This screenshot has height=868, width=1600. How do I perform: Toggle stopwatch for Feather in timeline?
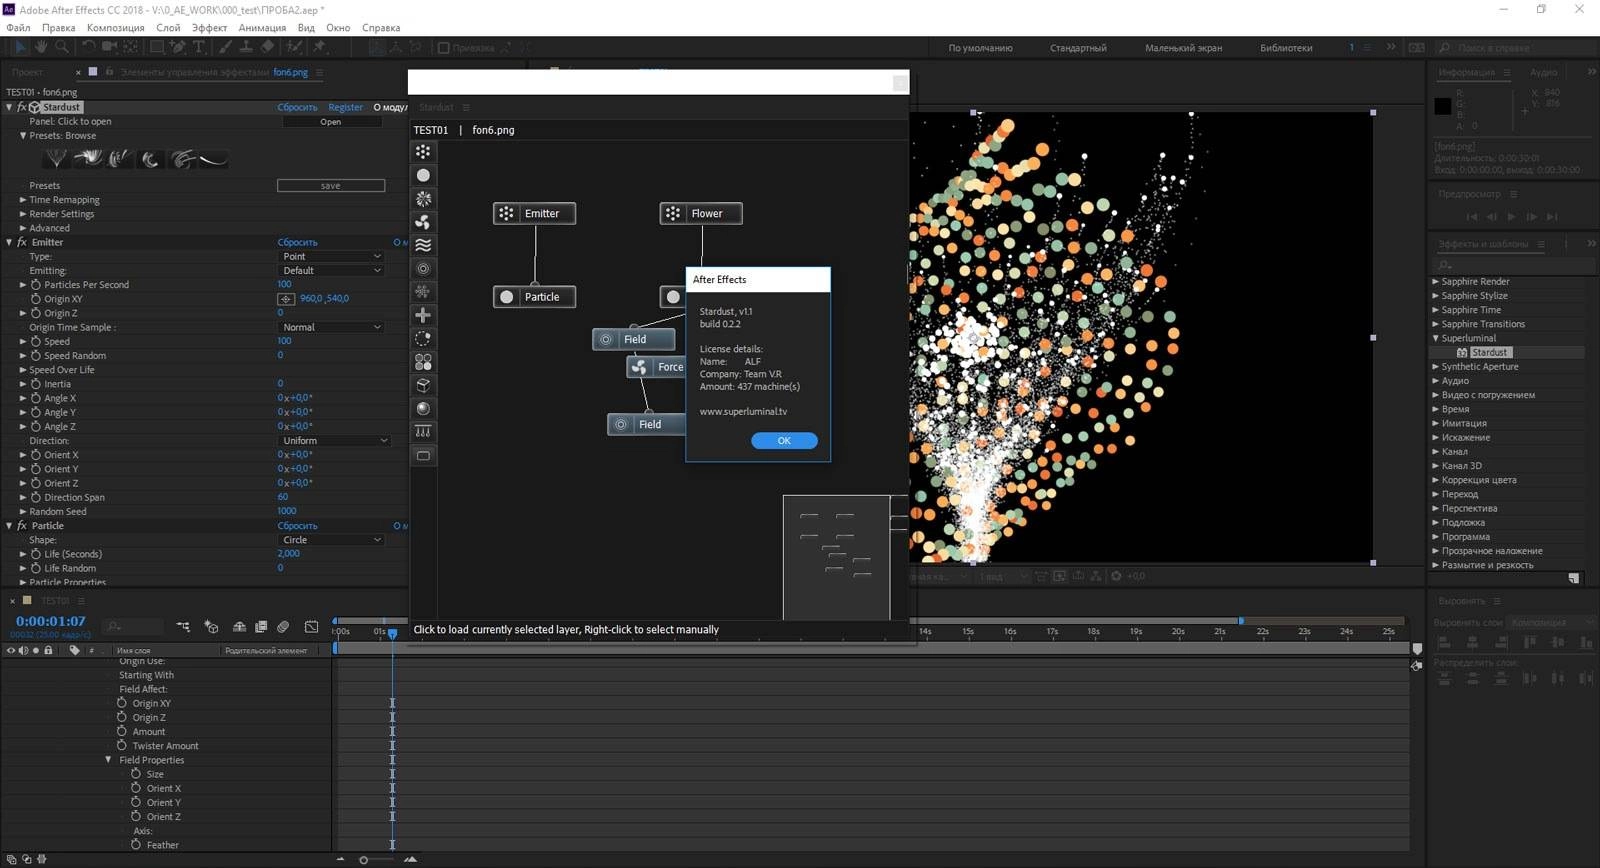click(136, 845)
